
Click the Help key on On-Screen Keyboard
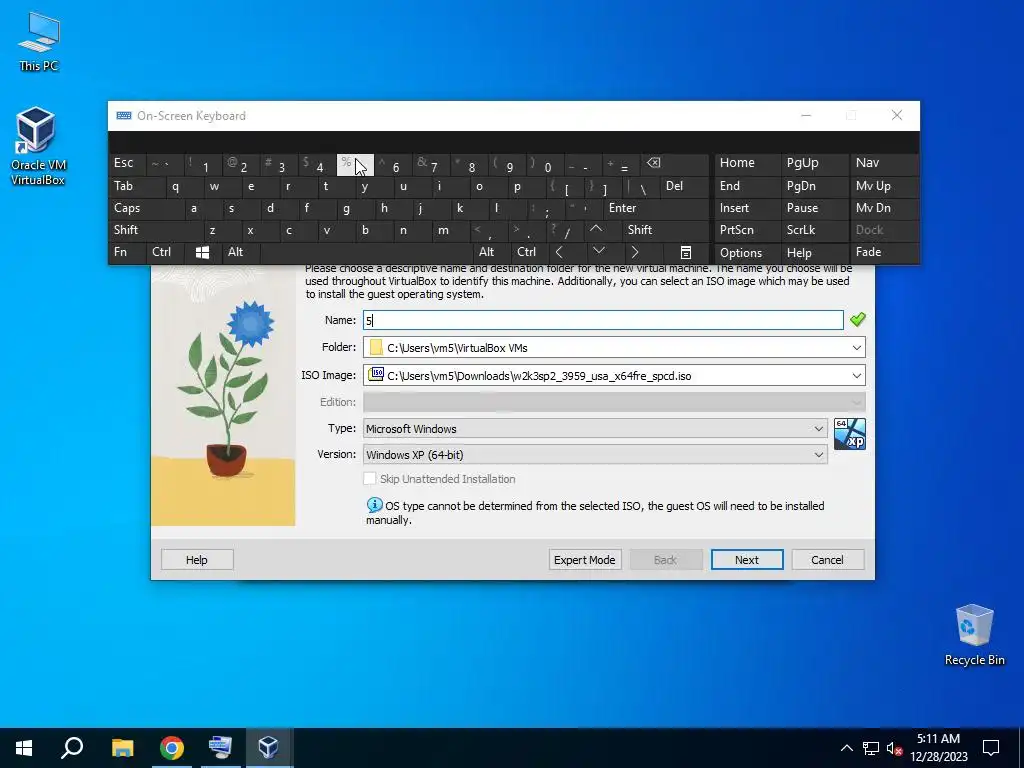click(813, 253)
